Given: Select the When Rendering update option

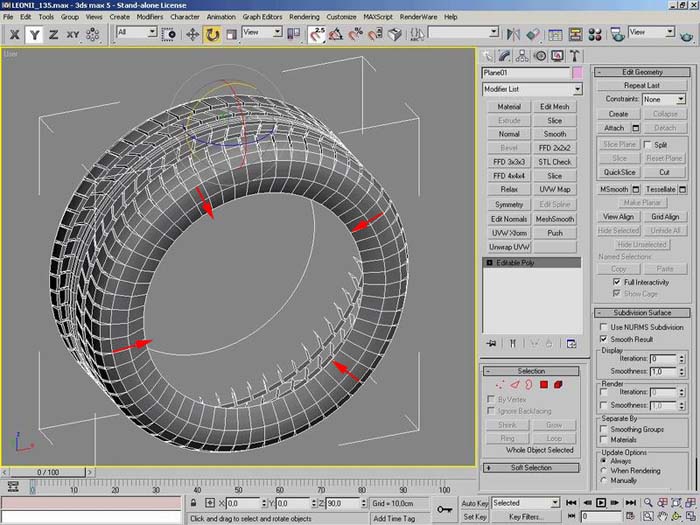Looking at the screenshot, I should 603,470.
